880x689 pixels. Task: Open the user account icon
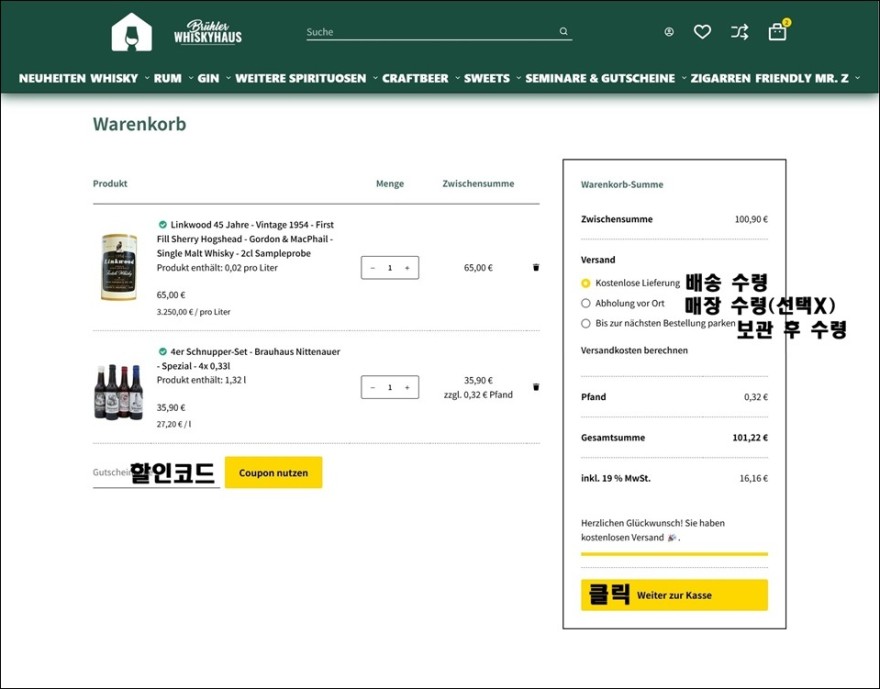669,32
